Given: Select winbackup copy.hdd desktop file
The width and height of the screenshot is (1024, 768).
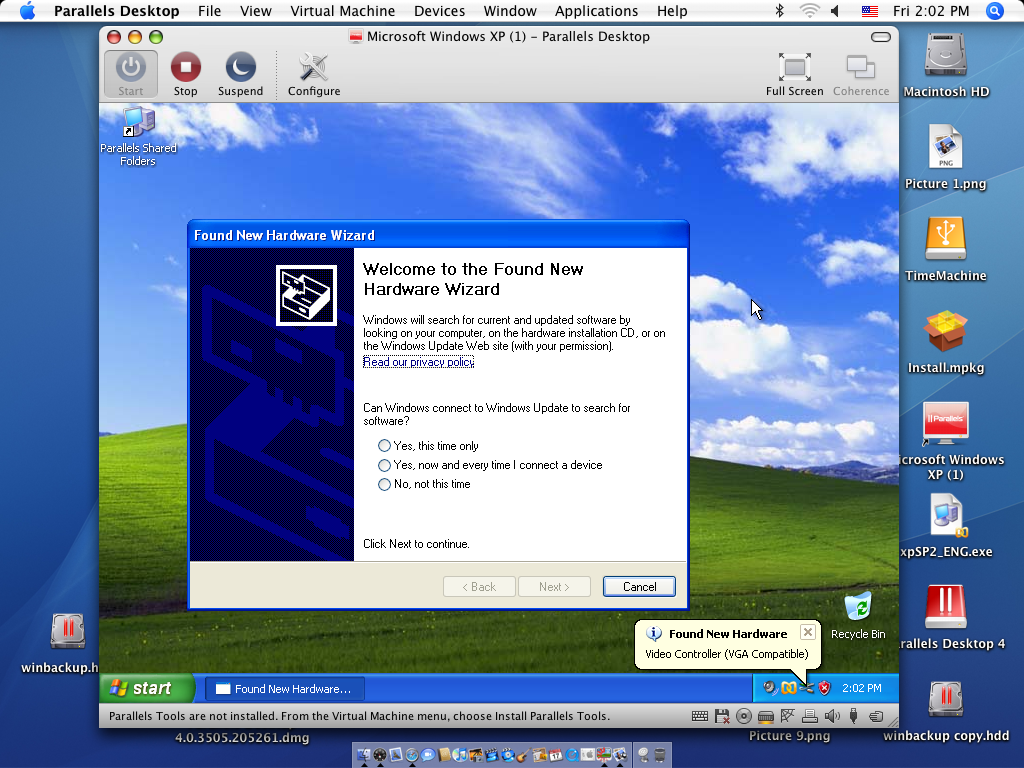Looking at the screenshot, I should 946,711.
